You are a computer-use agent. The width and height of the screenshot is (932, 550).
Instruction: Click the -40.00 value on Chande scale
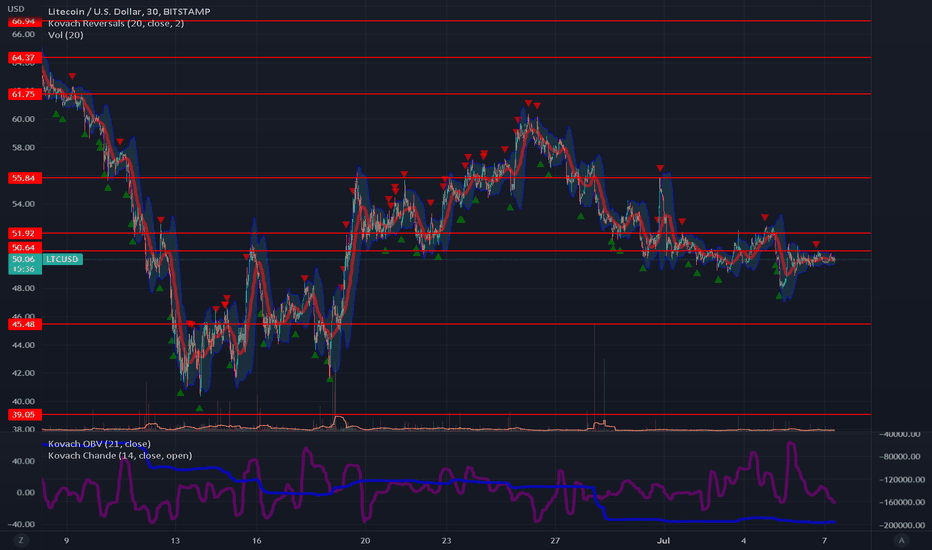tap(23, 524)
